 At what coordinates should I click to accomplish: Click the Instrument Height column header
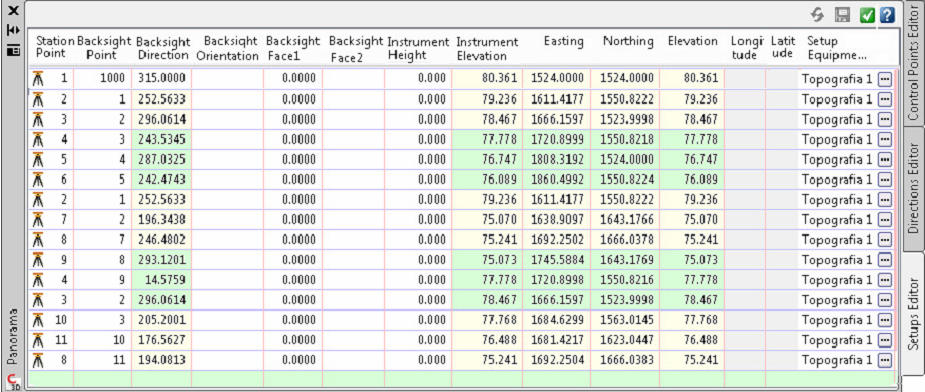tap(418, 48)
